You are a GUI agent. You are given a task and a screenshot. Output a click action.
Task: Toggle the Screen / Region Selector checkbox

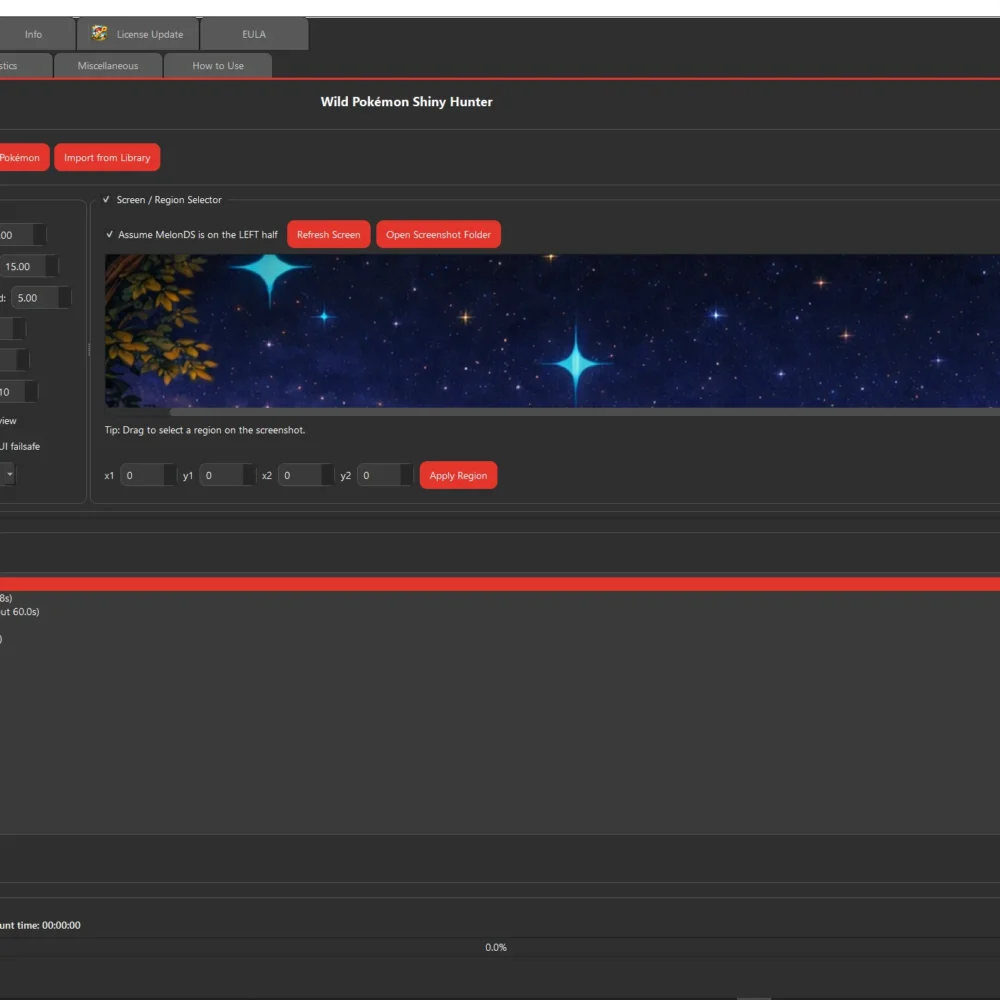click(107, 200)
